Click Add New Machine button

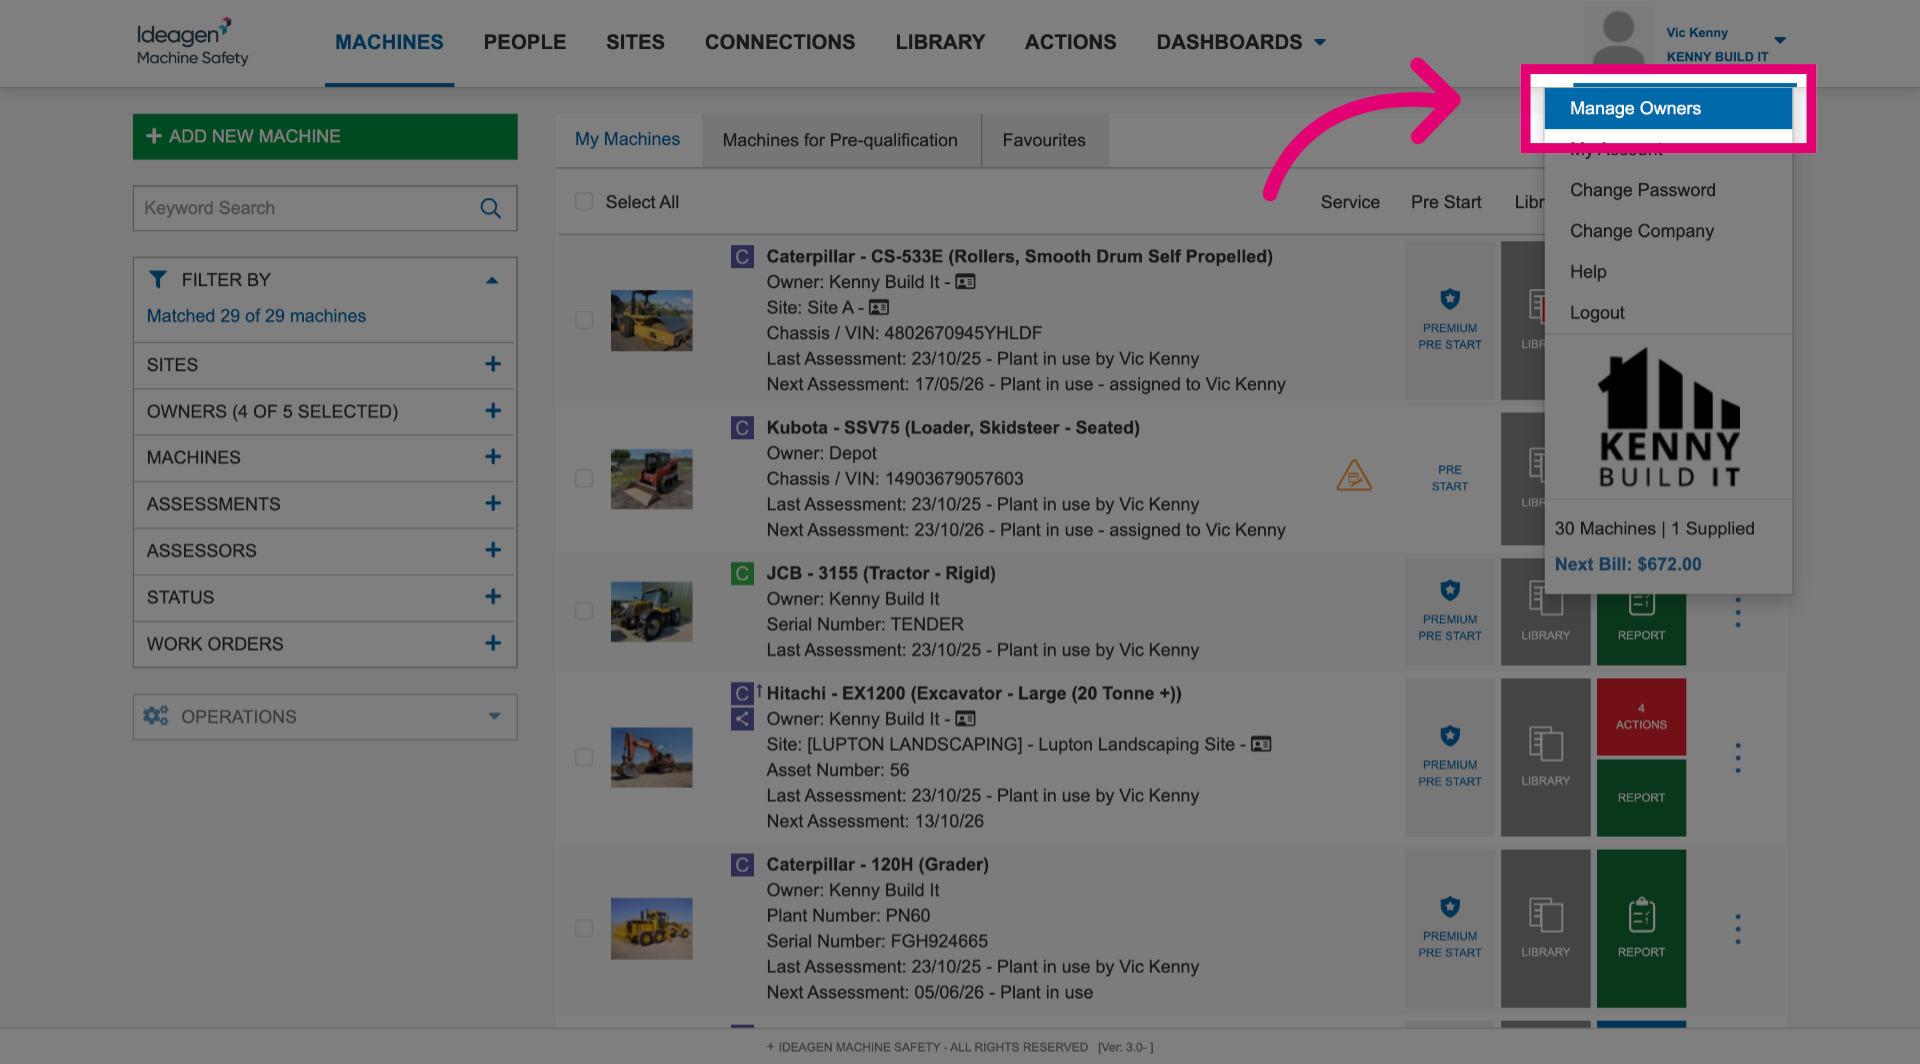[325, 136]
